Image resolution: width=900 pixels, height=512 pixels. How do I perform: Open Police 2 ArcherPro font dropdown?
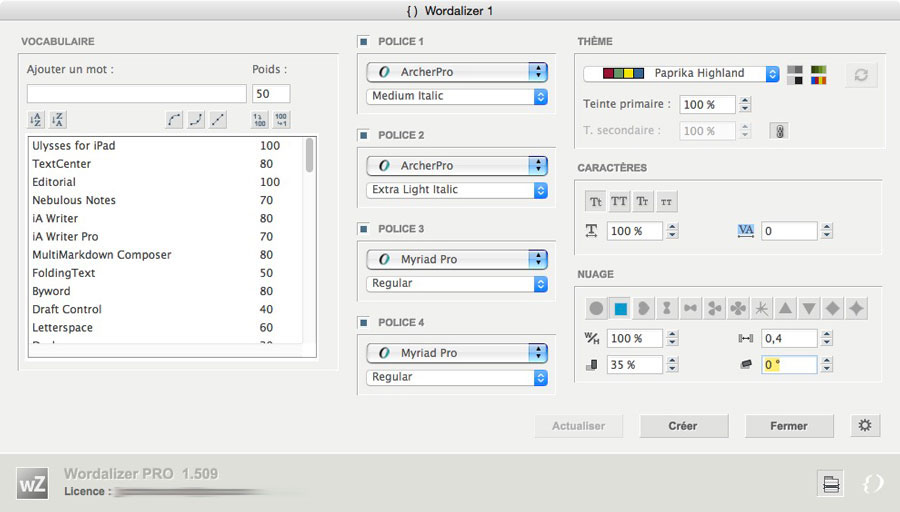[x=457, y=165]
